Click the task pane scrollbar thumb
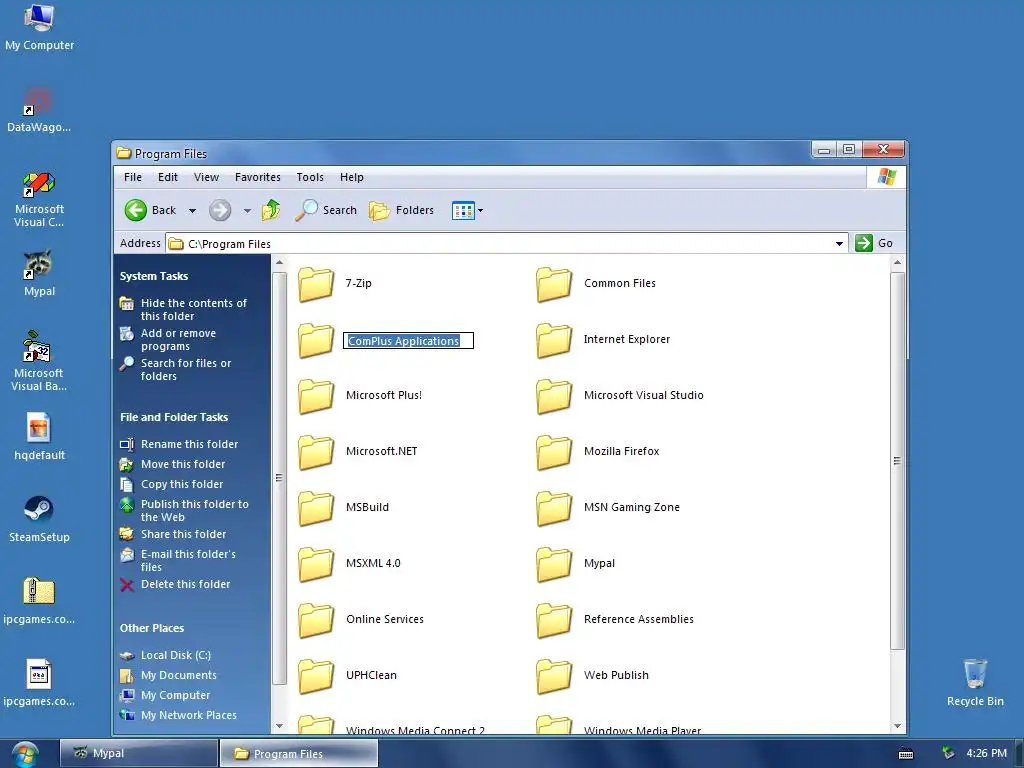The height and width of the screenshot is (768, 1024). click(x=279, y=478)
